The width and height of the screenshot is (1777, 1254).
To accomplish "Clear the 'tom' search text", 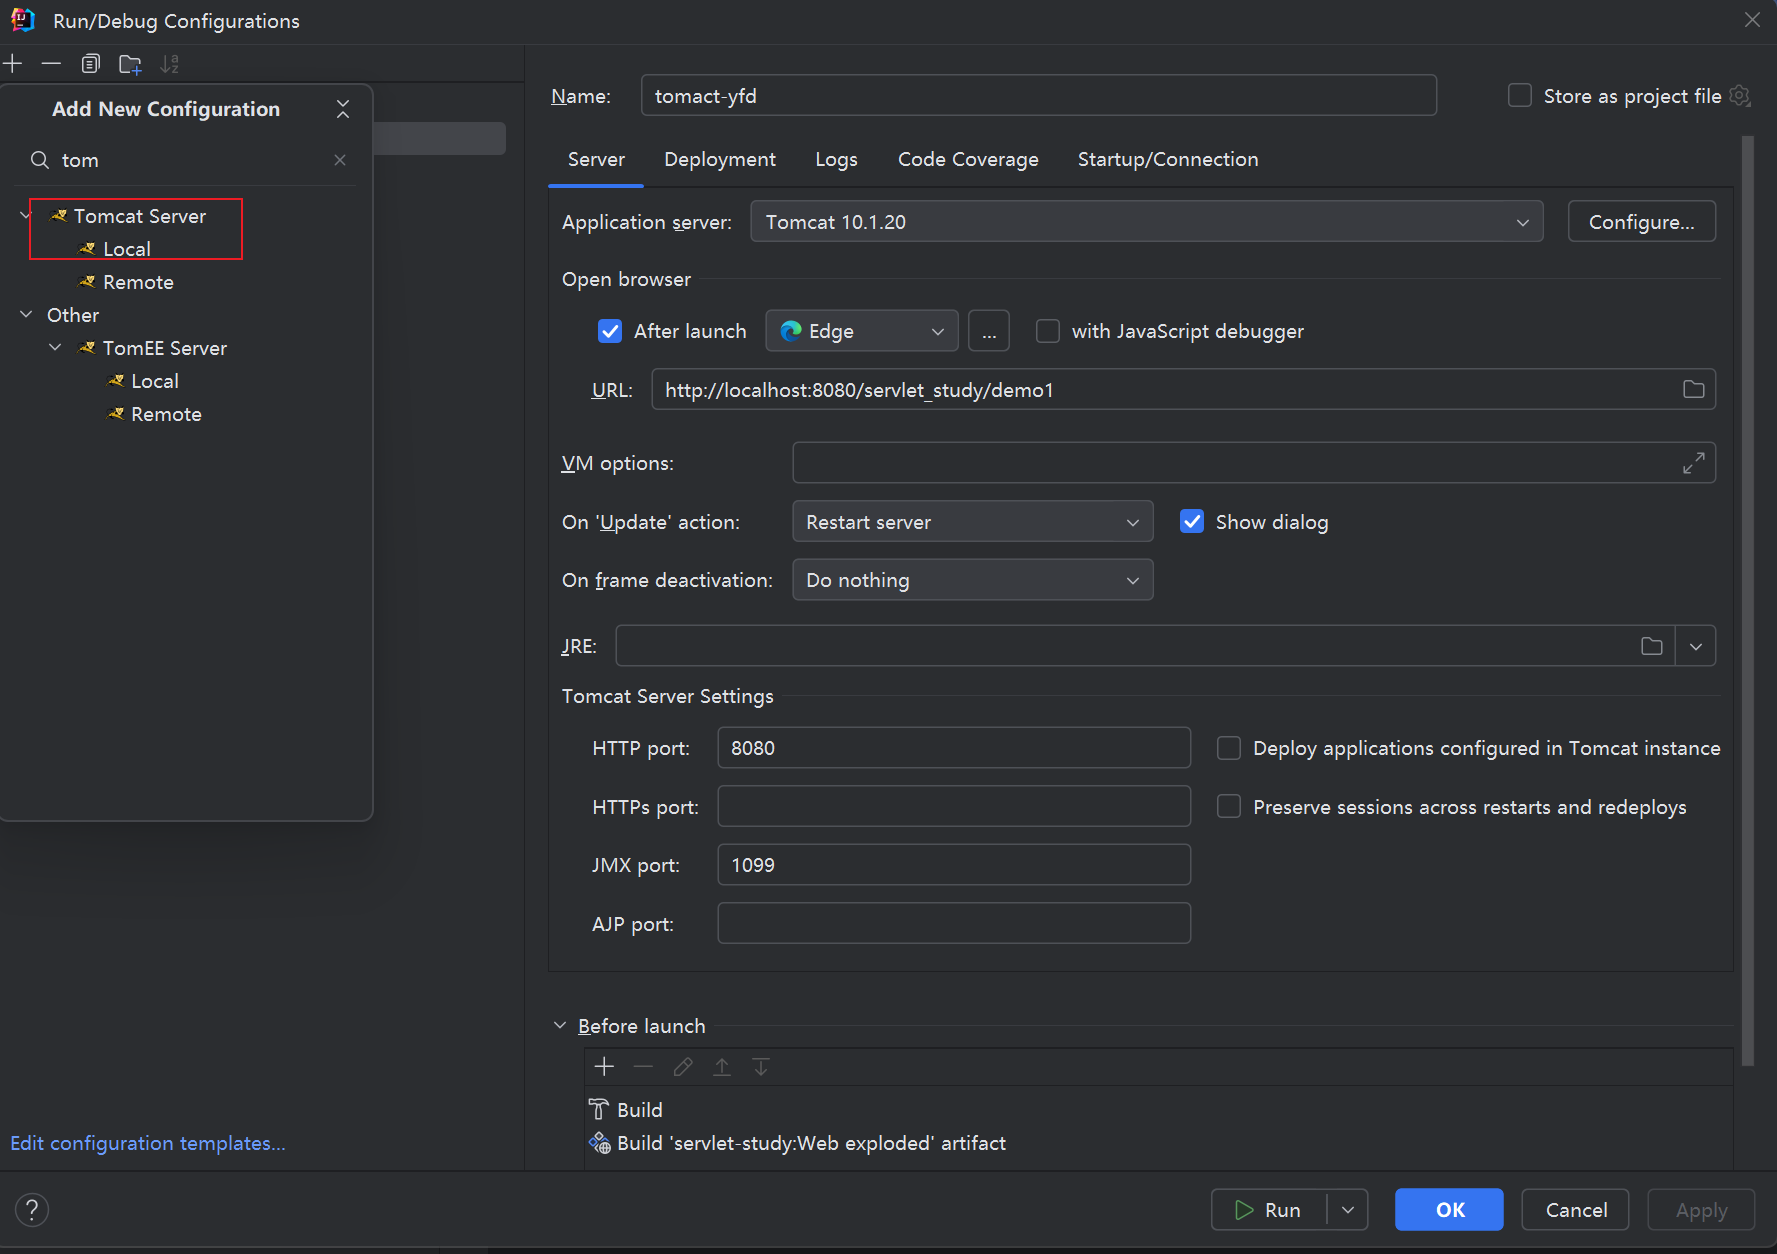I will pos(340,160).
